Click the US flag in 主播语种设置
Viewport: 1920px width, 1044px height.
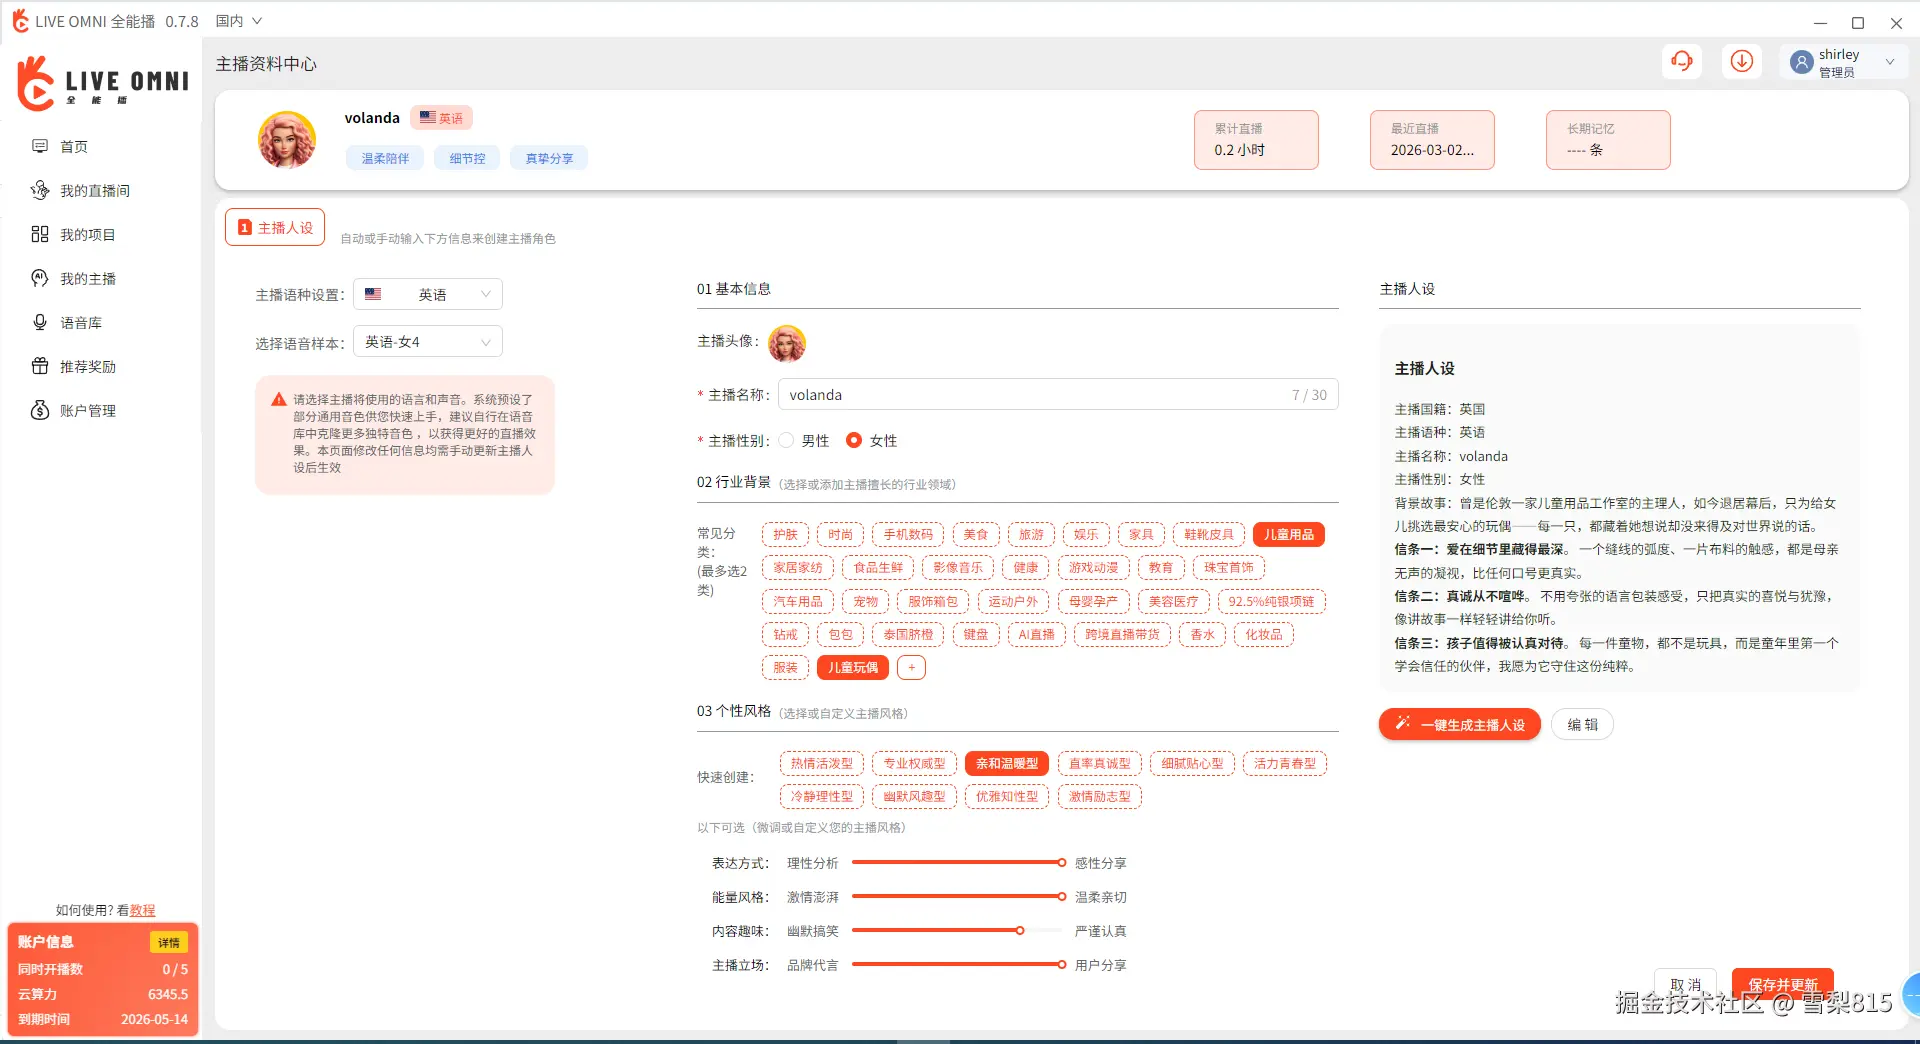pyautogui.click(x=373, y=294)
